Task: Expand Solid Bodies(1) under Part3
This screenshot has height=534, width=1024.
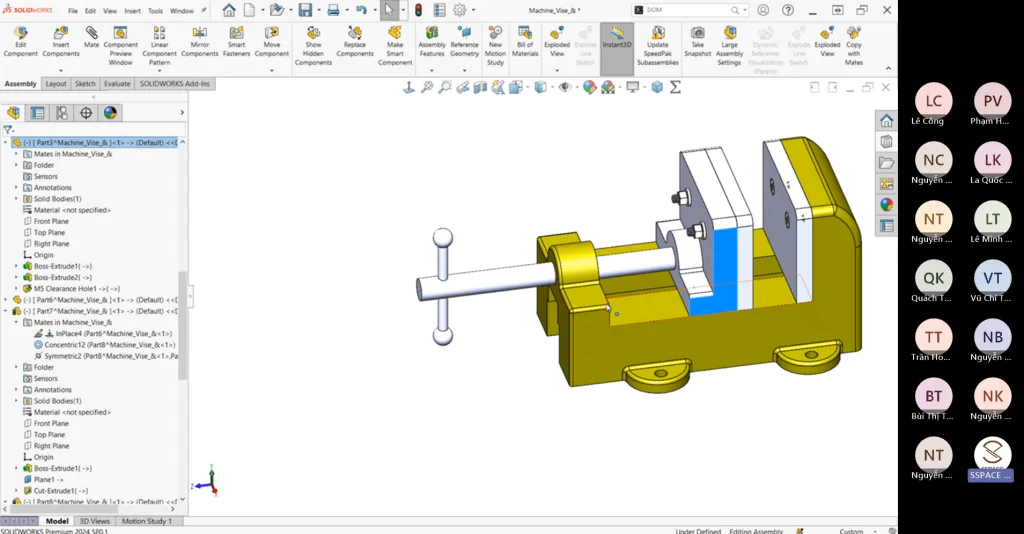Action: (x=16, y=198)
